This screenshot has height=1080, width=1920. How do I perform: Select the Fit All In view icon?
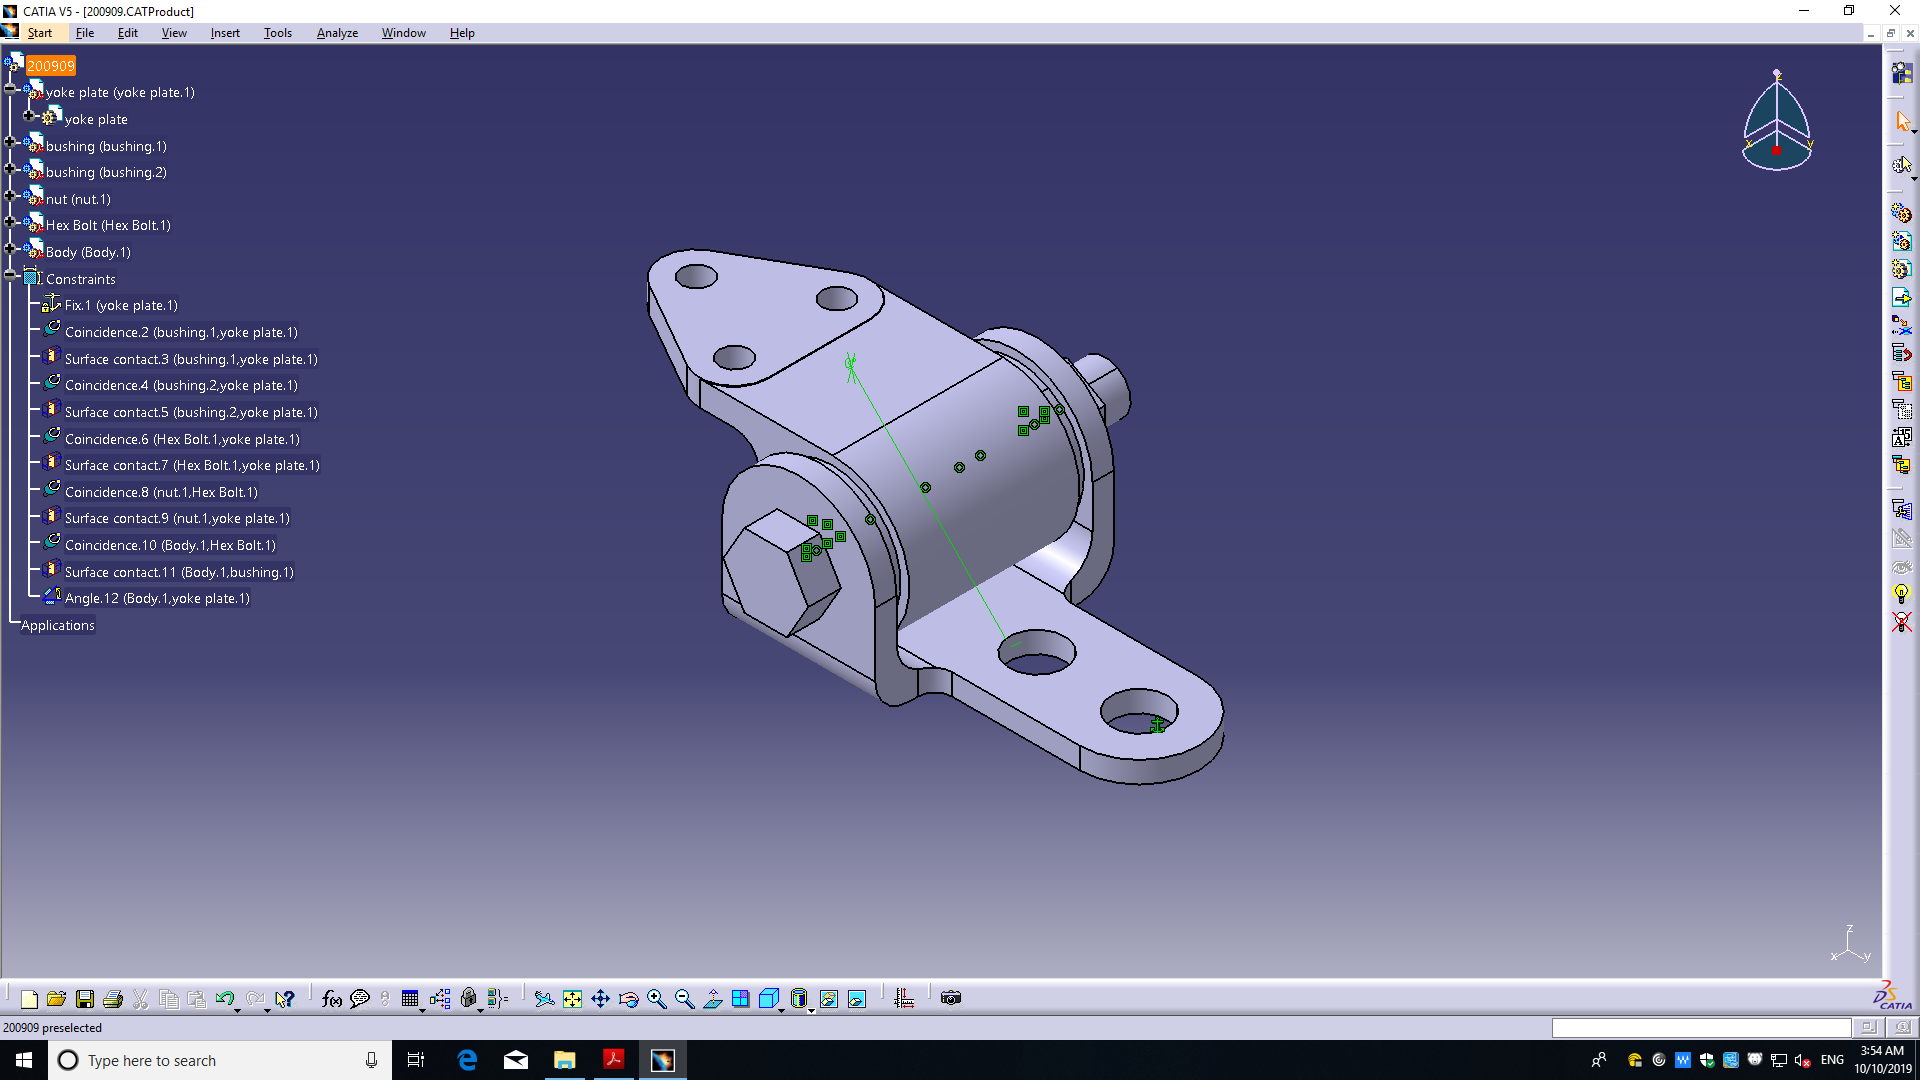point(572,999)
